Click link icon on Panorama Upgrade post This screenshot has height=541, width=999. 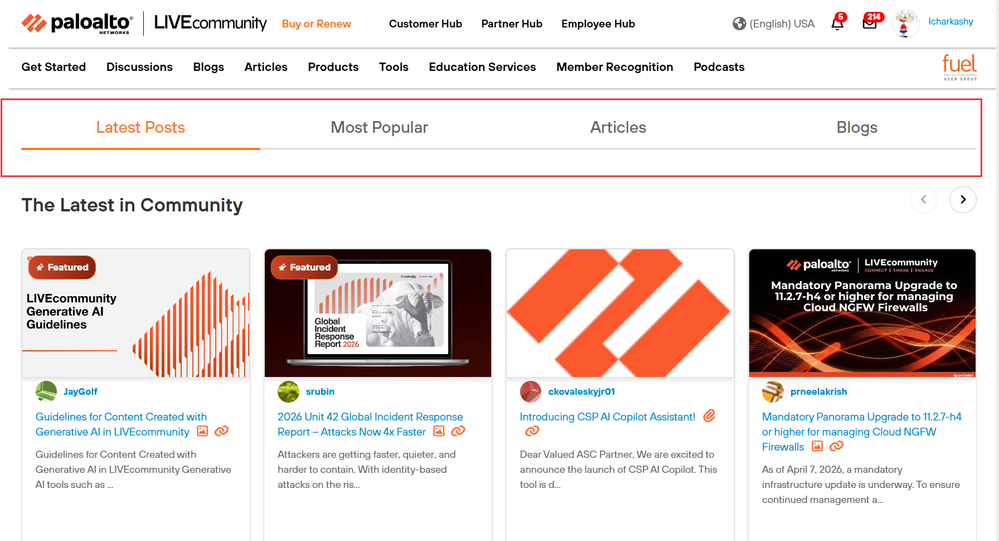coord(837,447)
